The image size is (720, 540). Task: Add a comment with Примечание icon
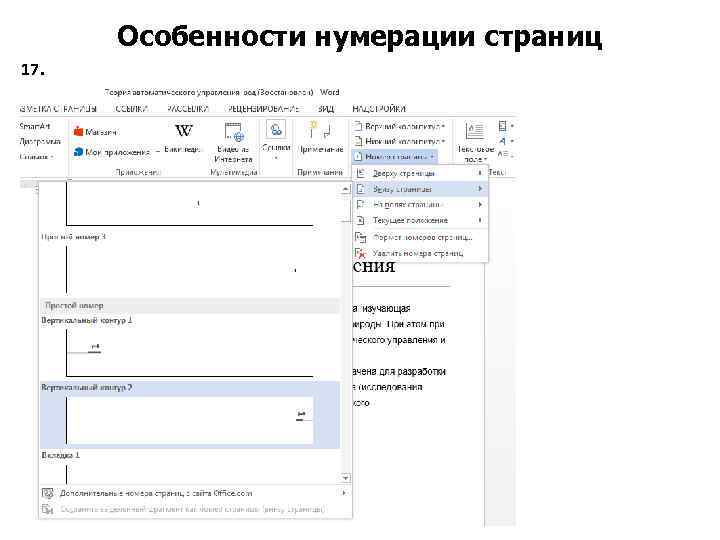click(321, 130)
